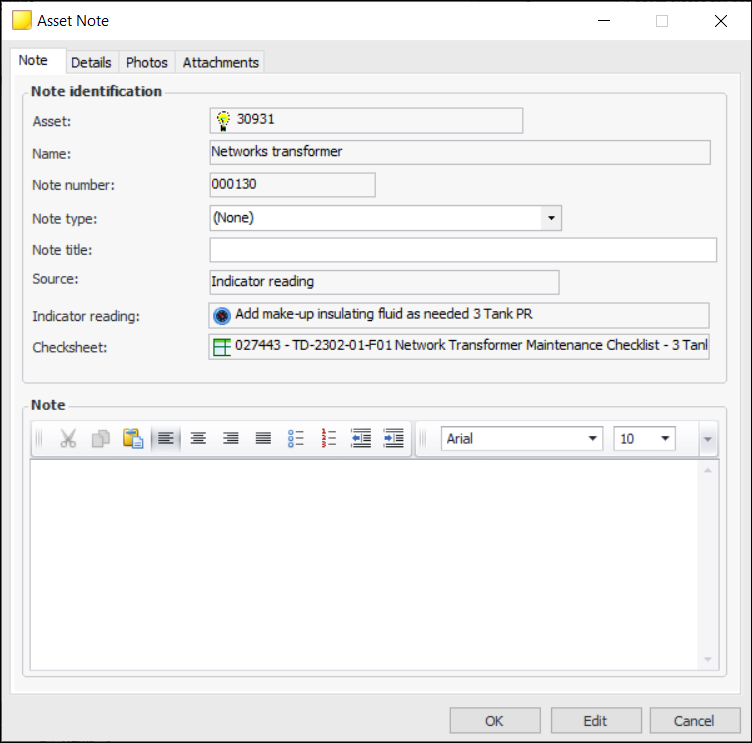752x743 pixels.
Task: Open the Arial font name dropdown
Action: click(593, 439)
